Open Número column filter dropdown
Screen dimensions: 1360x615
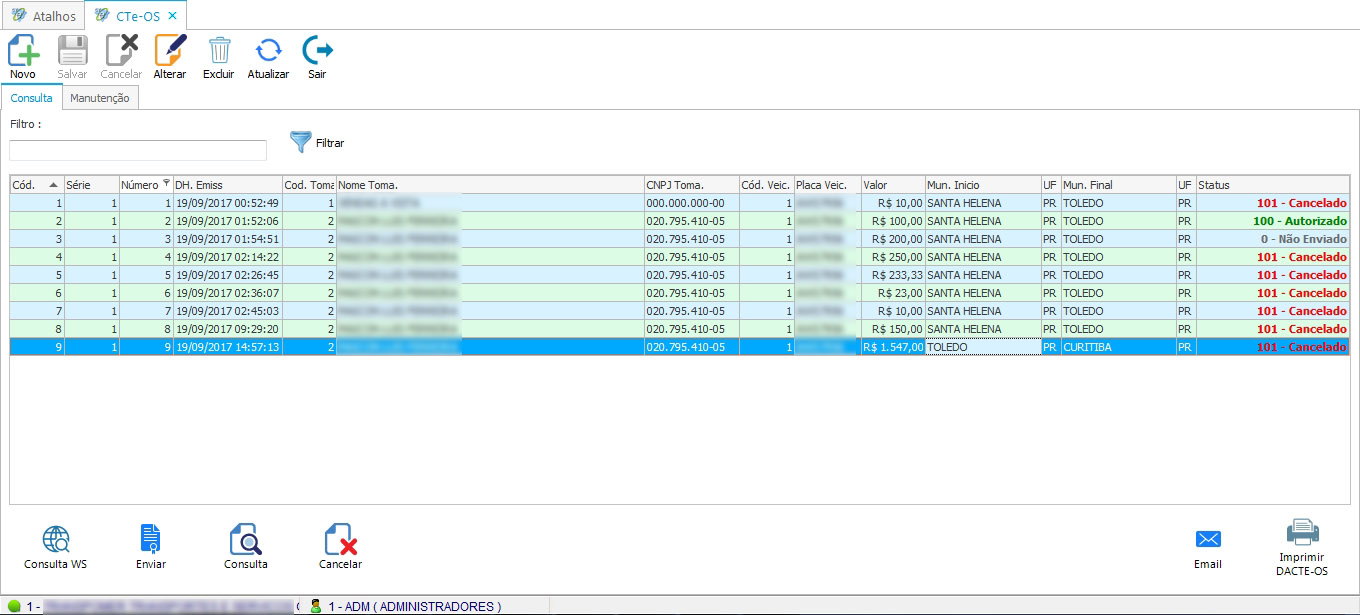point(166,184)
